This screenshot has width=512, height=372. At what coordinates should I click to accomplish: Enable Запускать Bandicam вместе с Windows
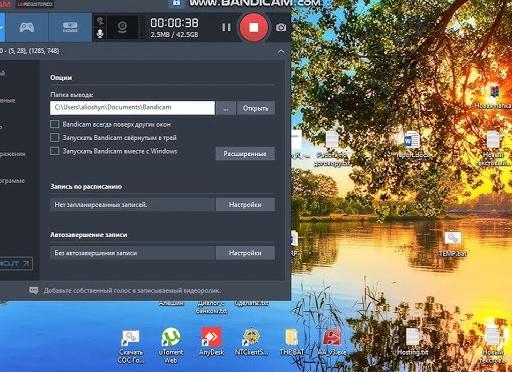tap(54, 151)
